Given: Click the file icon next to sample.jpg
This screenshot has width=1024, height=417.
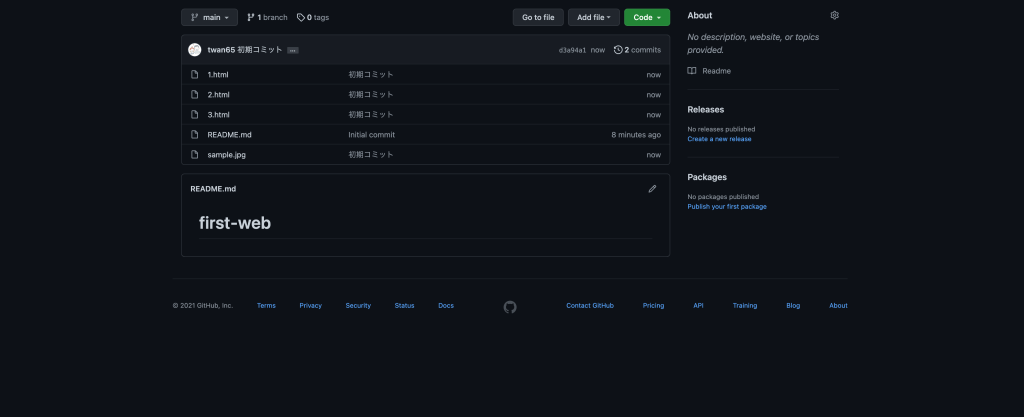Looking at the screenshot, I should (x=196, y=155).
